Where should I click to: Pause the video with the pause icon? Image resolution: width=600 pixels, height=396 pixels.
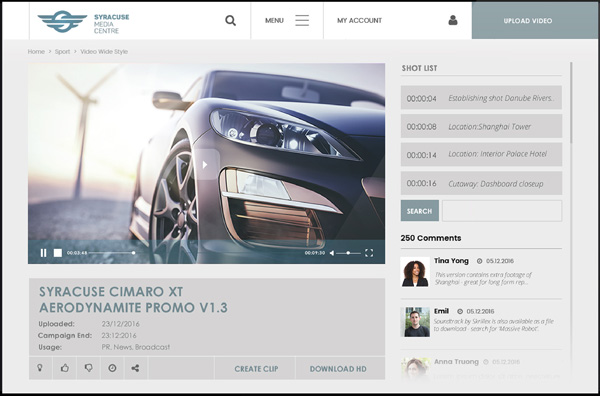point(43,253)
